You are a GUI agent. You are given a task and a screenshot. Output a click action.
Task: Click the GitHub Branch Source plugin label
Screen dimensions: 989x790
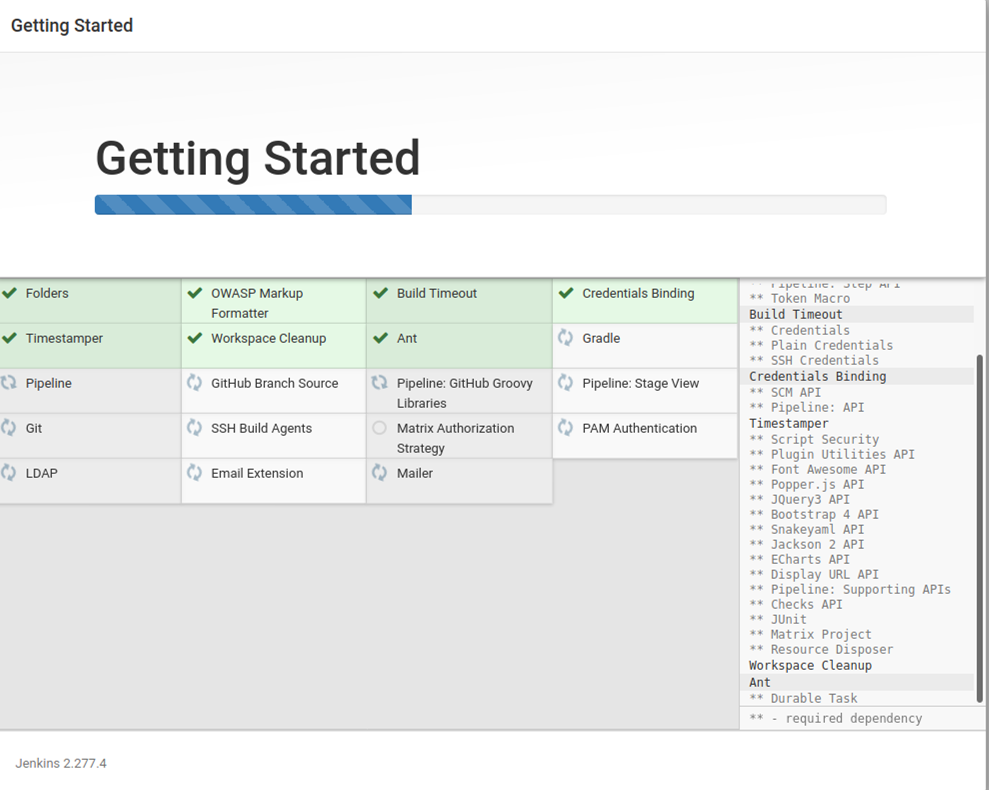(x=274, y=383)
